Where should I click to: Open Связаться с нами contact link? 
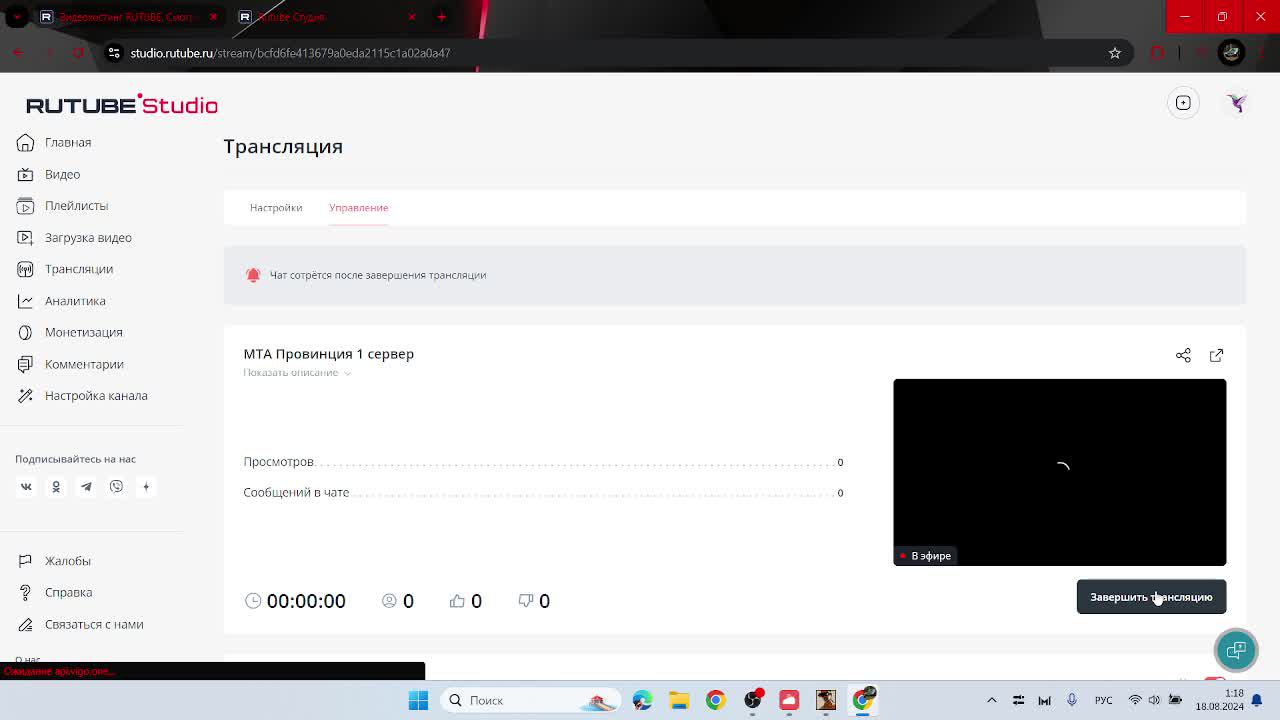pyautogui.click(x=80, y=624)
